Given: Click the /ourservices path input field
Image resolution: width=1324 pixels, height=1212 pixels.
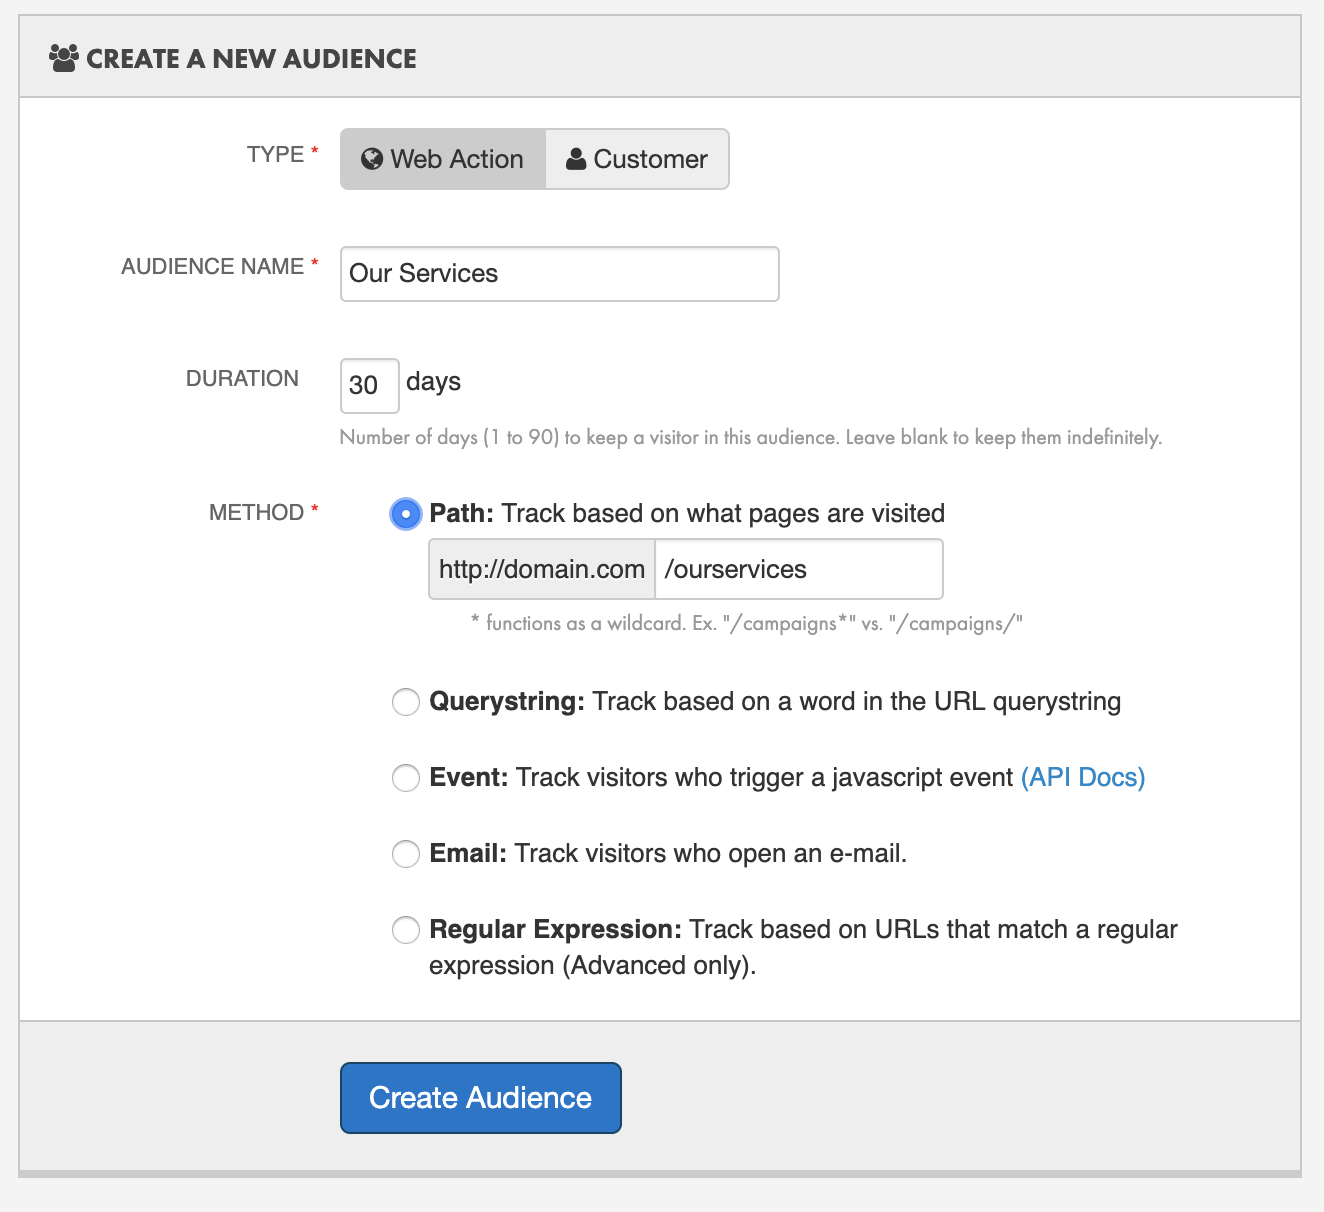Looking at the screenshot, I should [x=799, y=569].
